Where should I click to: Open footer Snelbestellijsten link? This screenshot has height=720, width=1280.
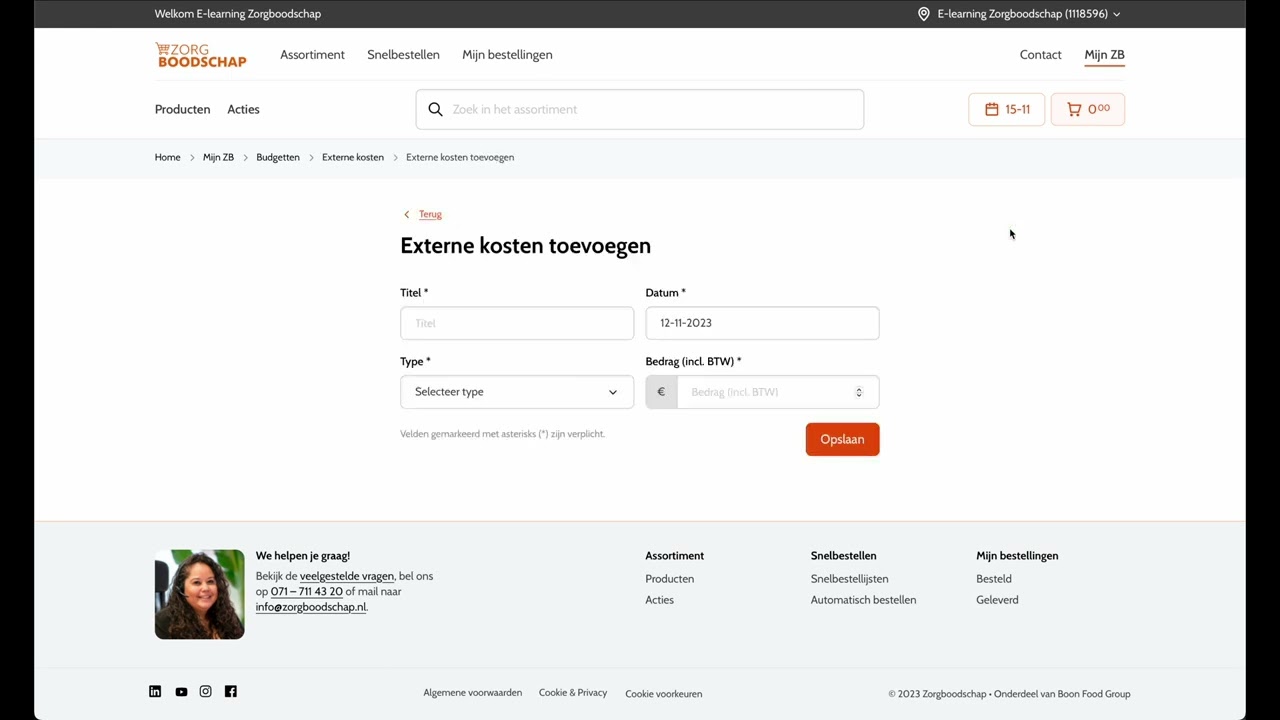tap(849, 578)
